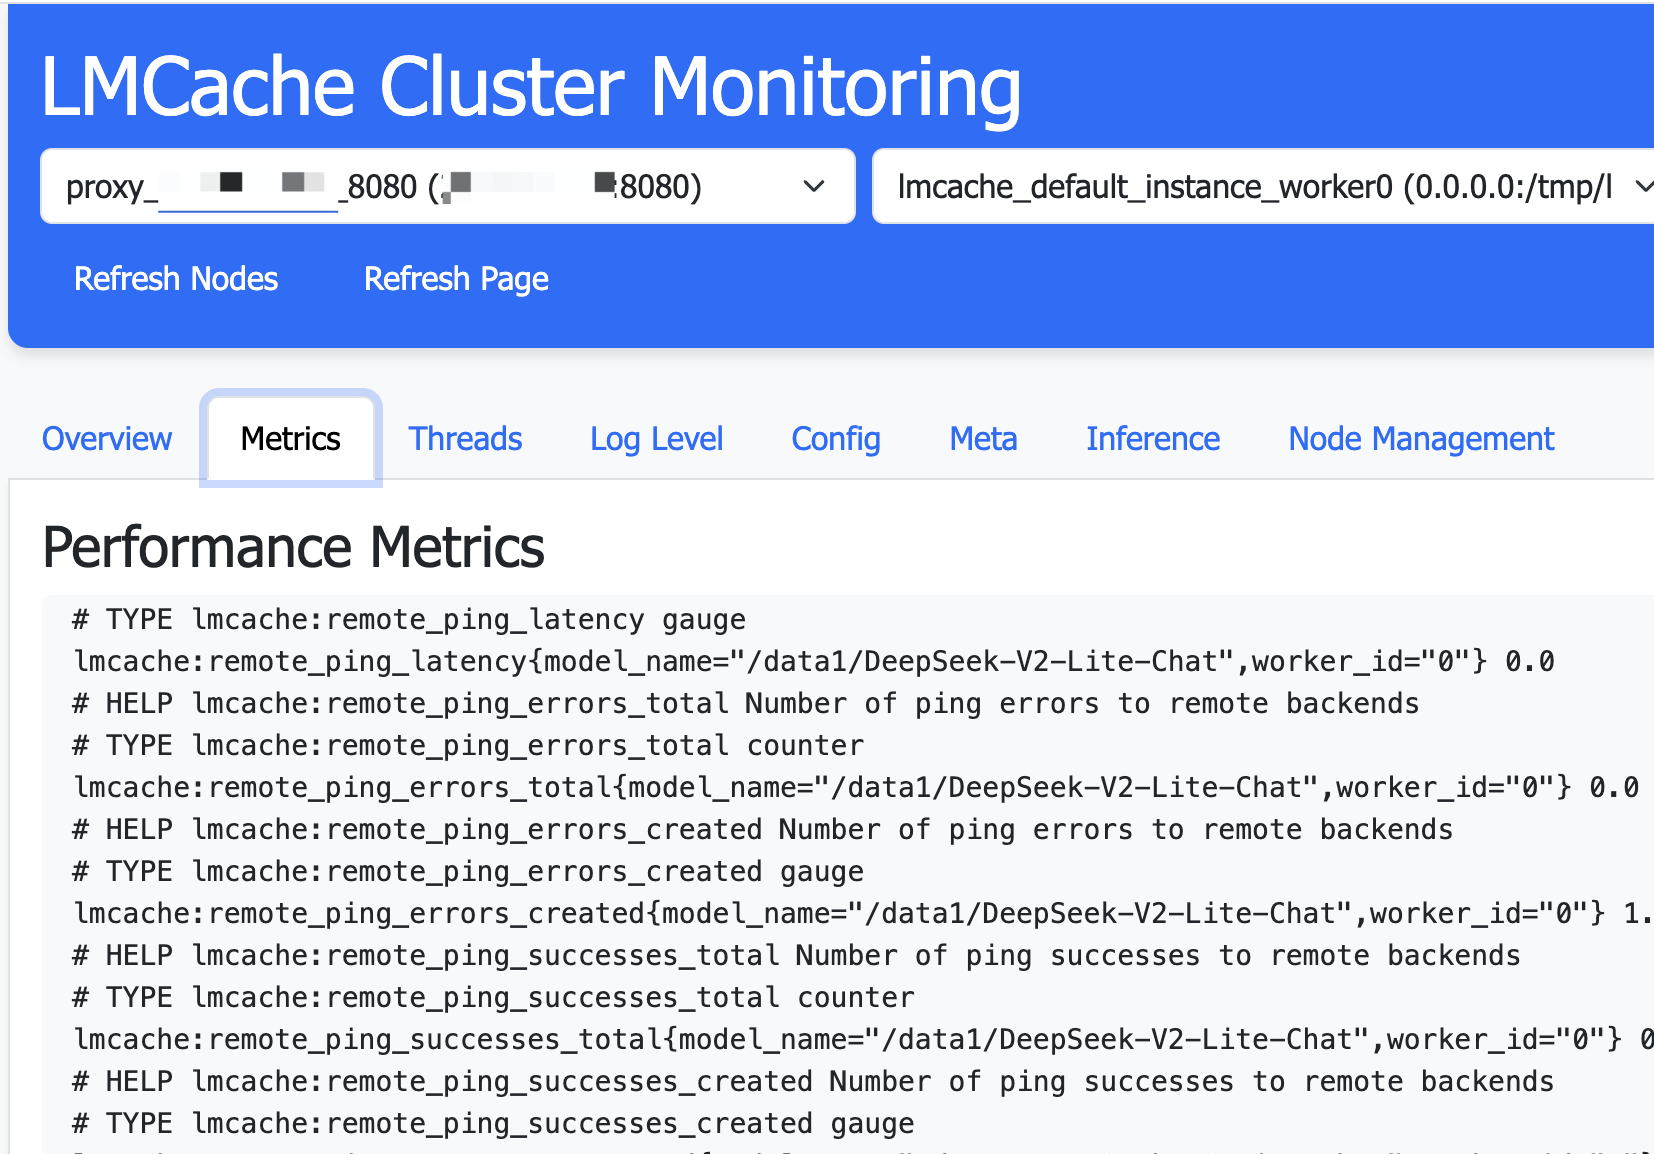Click the Refresh Page button
Screen dimensions: 1654x1154
[x=456, y=278]
